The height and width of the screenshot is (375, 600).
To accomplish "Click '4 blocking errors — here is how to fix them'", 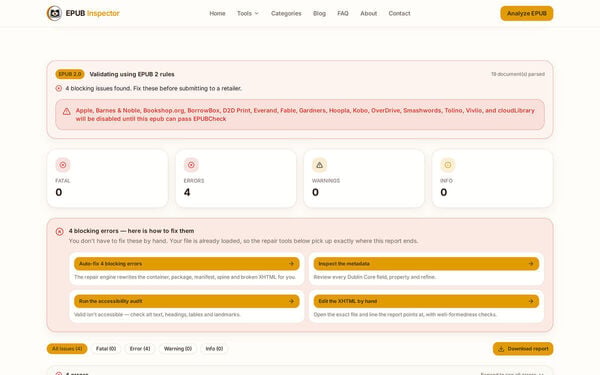I will pos(131,231).
